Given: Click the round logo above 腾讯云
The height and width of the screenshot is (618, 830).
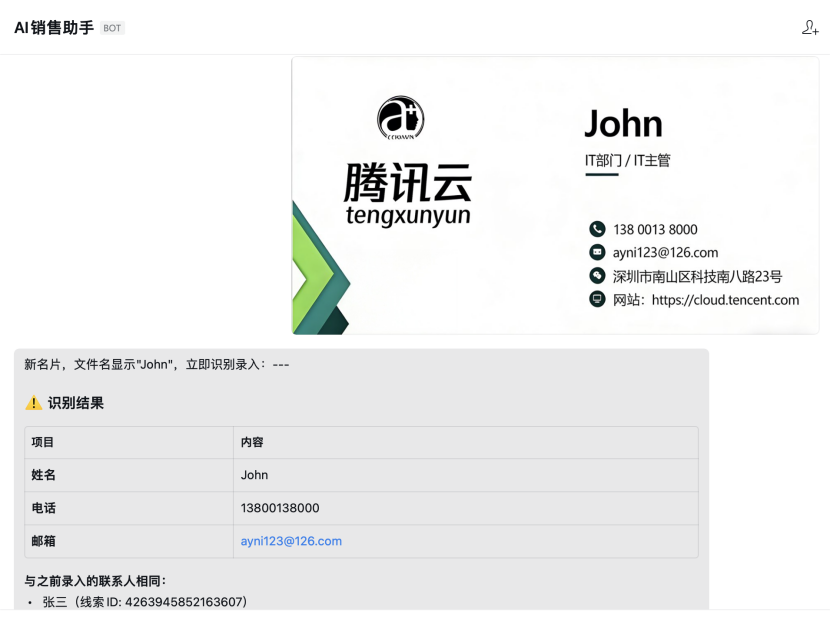Looking at the screenshot, I should [400, 118].
